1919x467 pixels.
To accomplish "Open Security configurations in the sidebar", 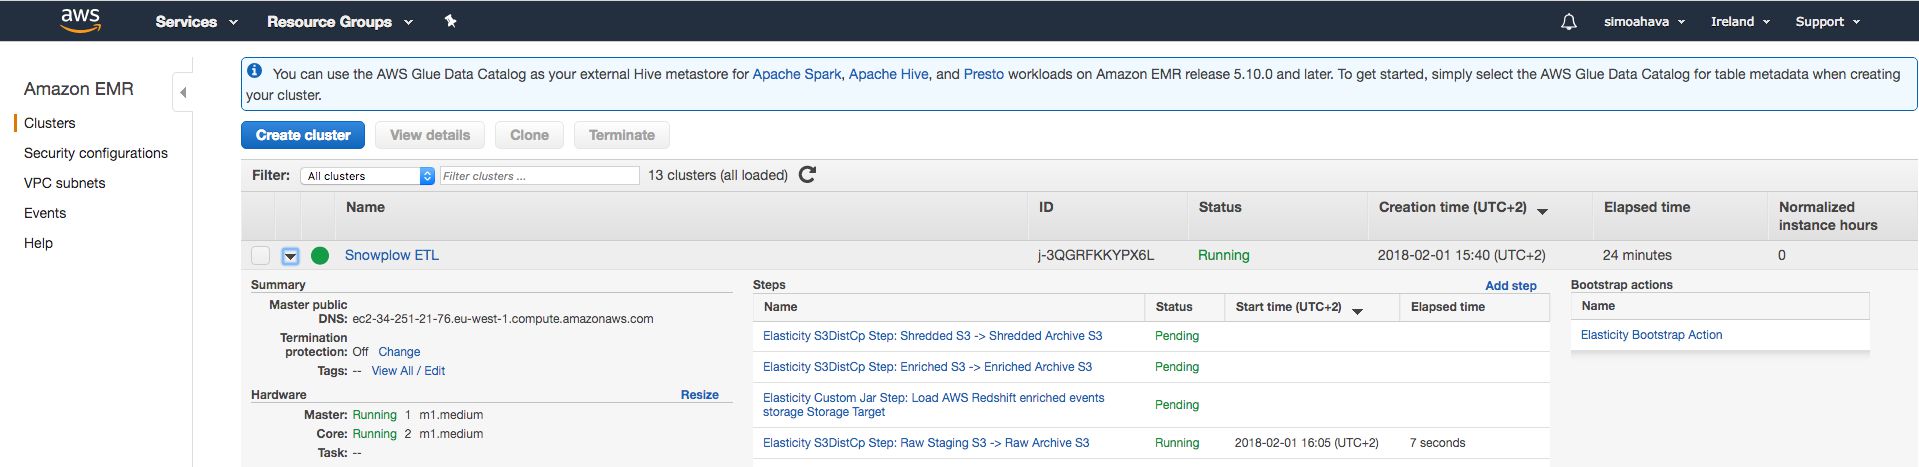I will pyautogui.click(x=96, y=153).
